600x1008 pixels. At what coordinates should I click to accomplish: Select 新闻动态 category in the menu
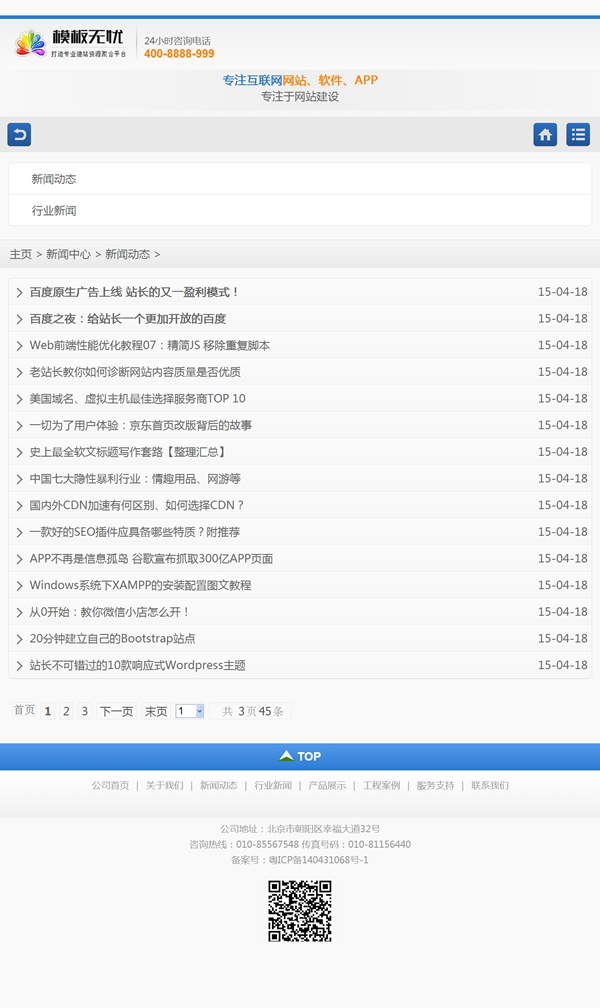54,179
